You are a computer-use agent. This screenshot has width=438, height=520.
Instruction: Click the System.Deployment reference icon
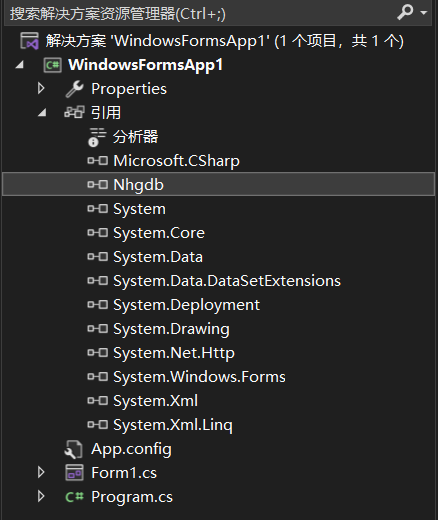98,305
